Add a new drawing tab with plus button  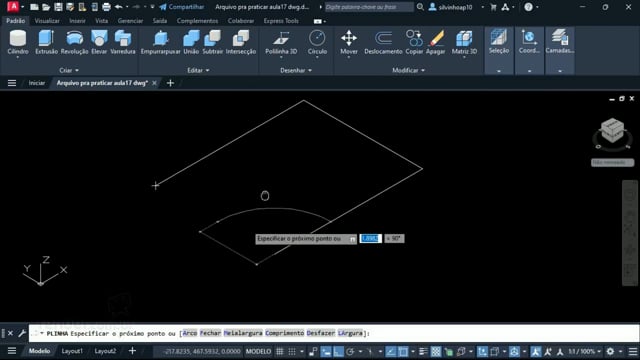pos(170,83)
